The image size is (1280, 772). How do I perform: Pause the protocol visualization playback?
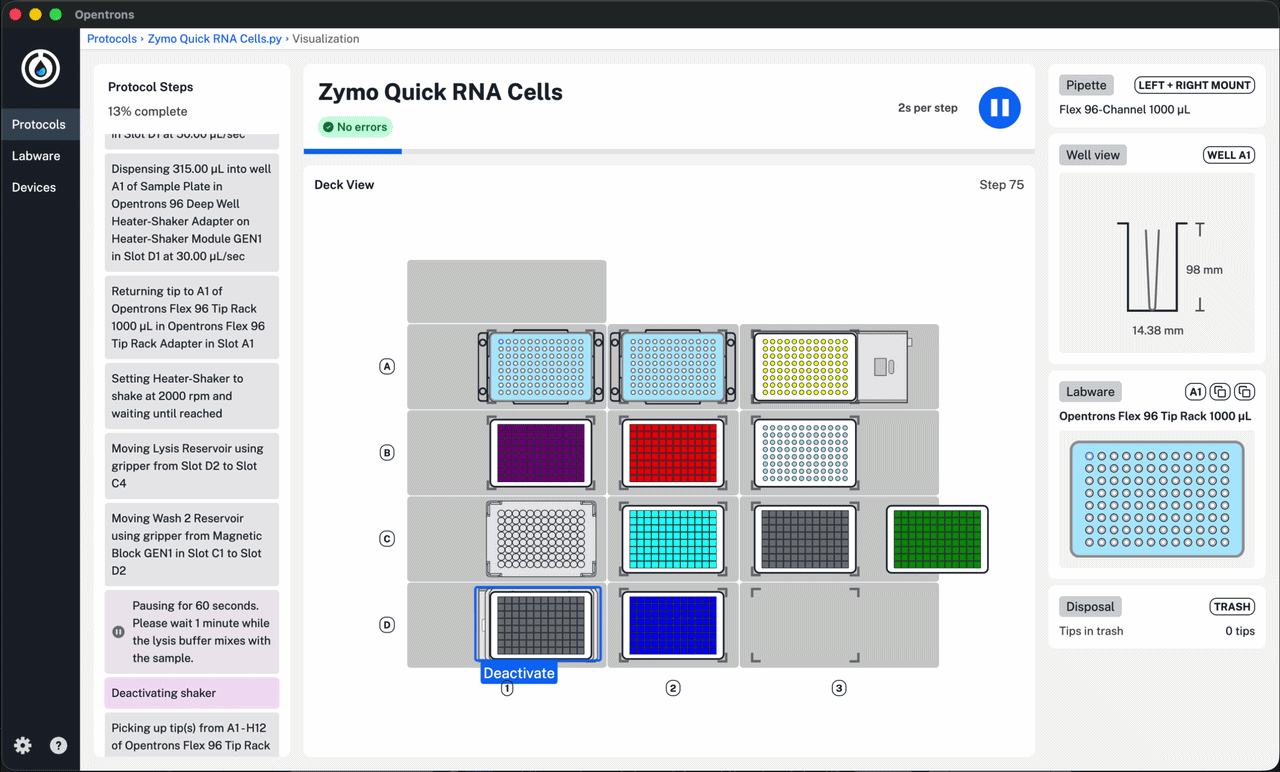point(999,108)
